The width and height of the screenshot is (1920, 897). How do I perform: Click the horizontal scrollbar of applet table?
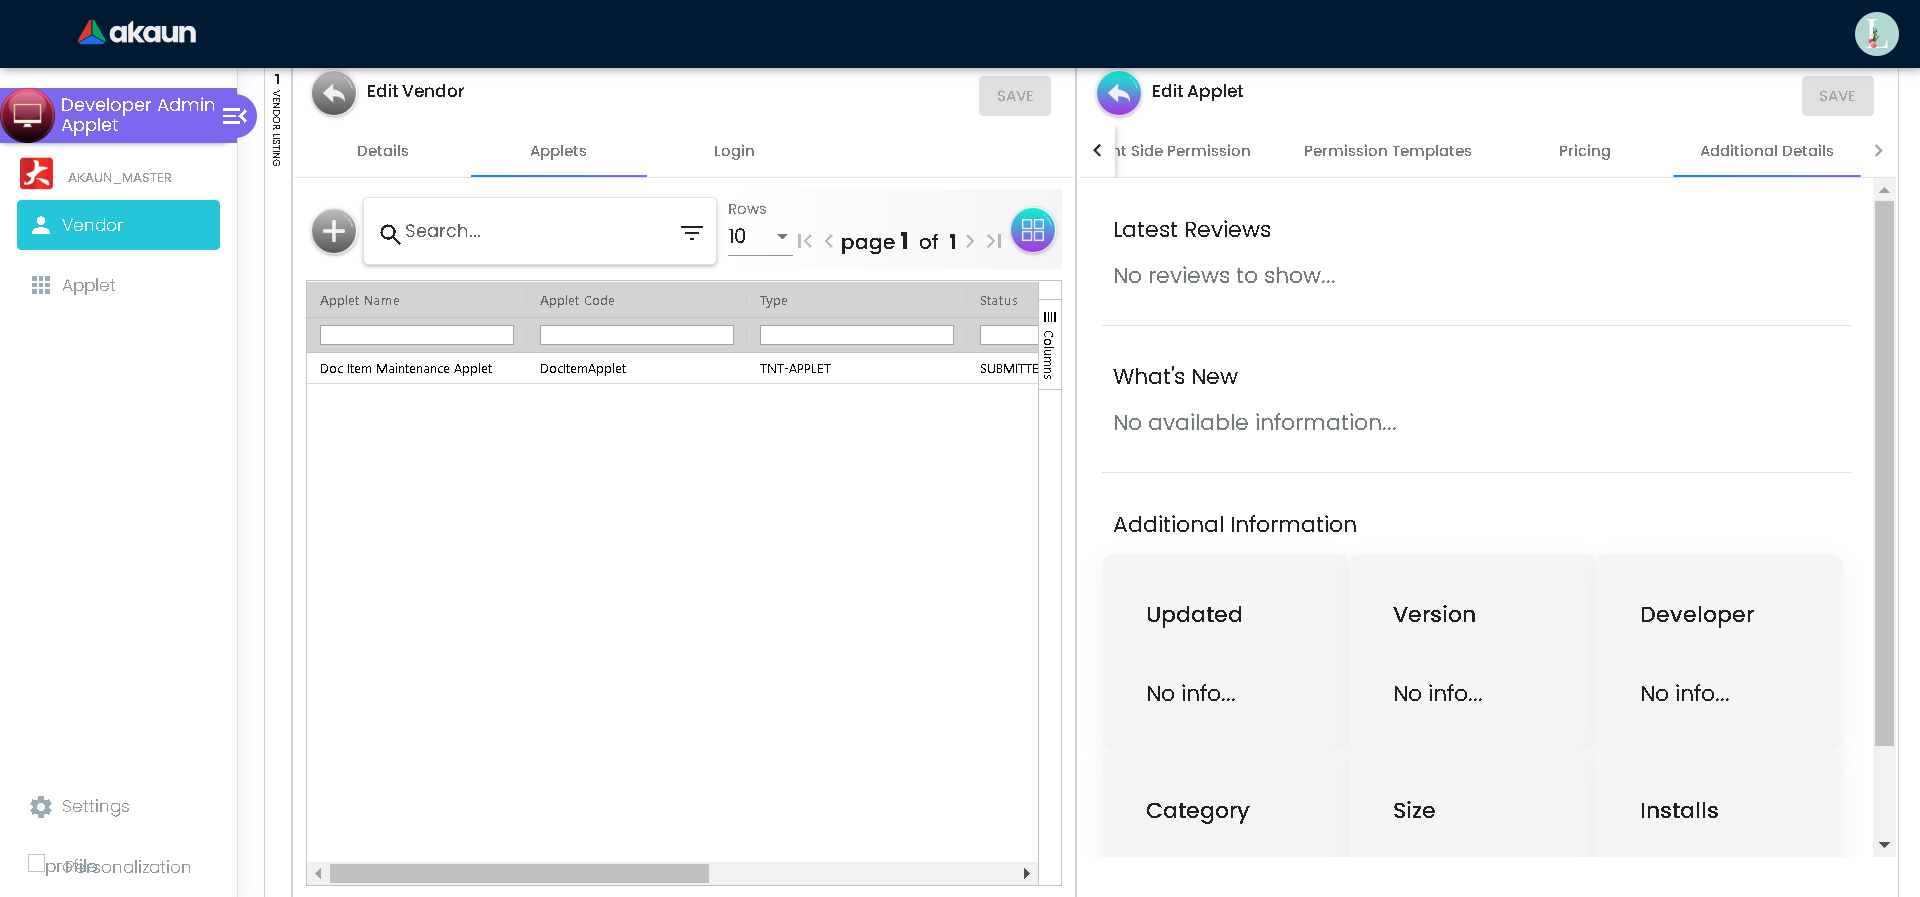pos(519,873)
